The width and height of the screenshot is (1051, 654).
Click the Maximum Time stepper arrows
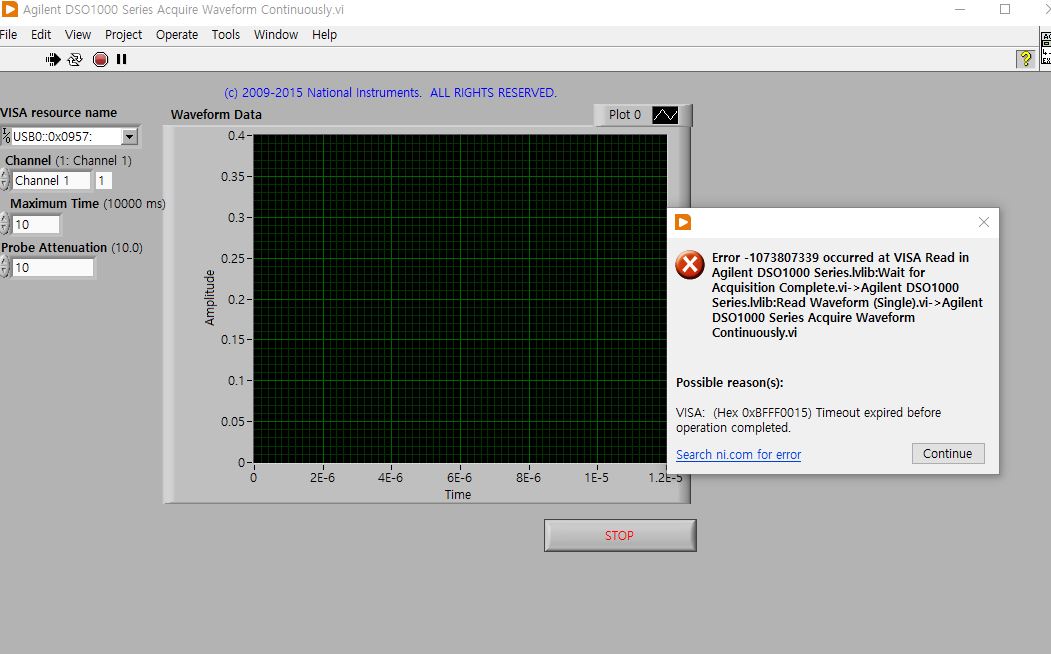(x=5, y=224)
